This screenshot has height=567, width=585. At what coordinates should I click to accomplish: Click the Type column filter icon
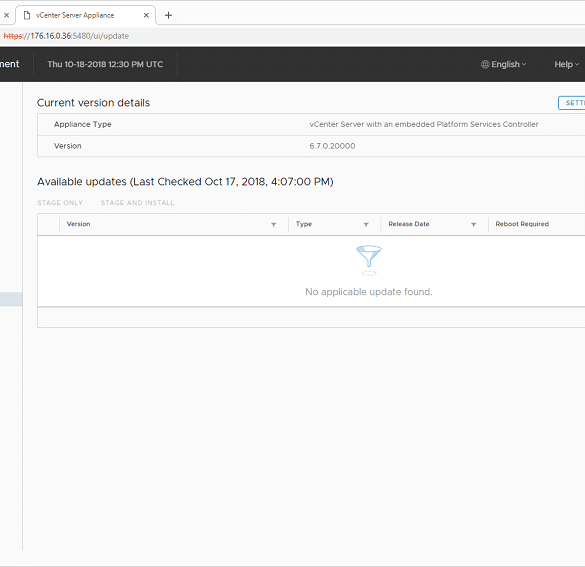tap(366, 225)
